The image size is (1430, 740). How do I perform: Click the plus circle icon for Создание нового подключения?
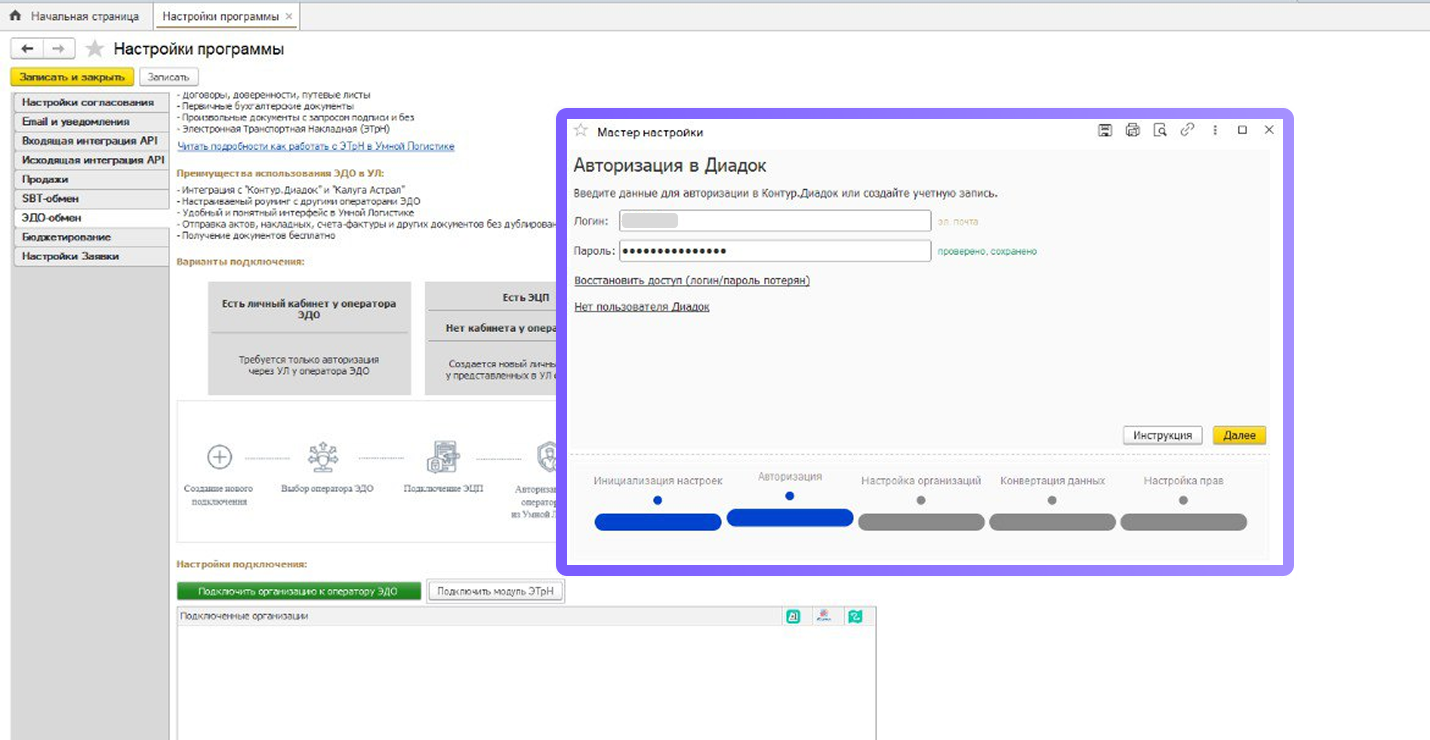[x=219, y=457]
